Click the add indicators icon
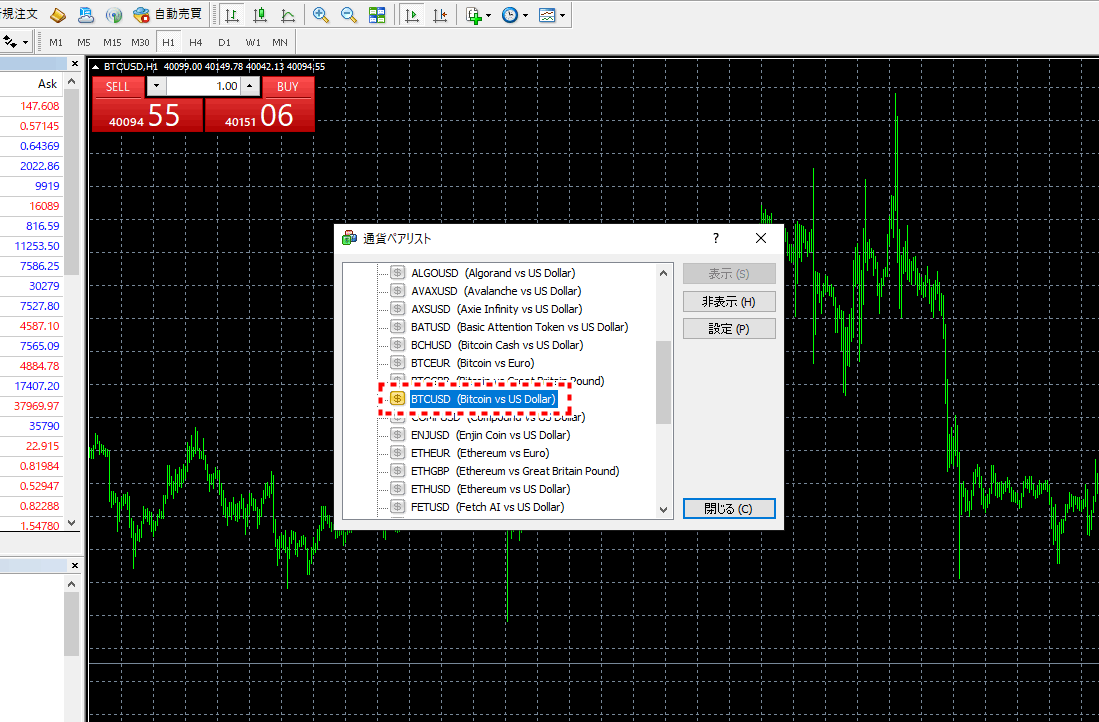Viewport: 1099px width, 722px height. [474, 15]
